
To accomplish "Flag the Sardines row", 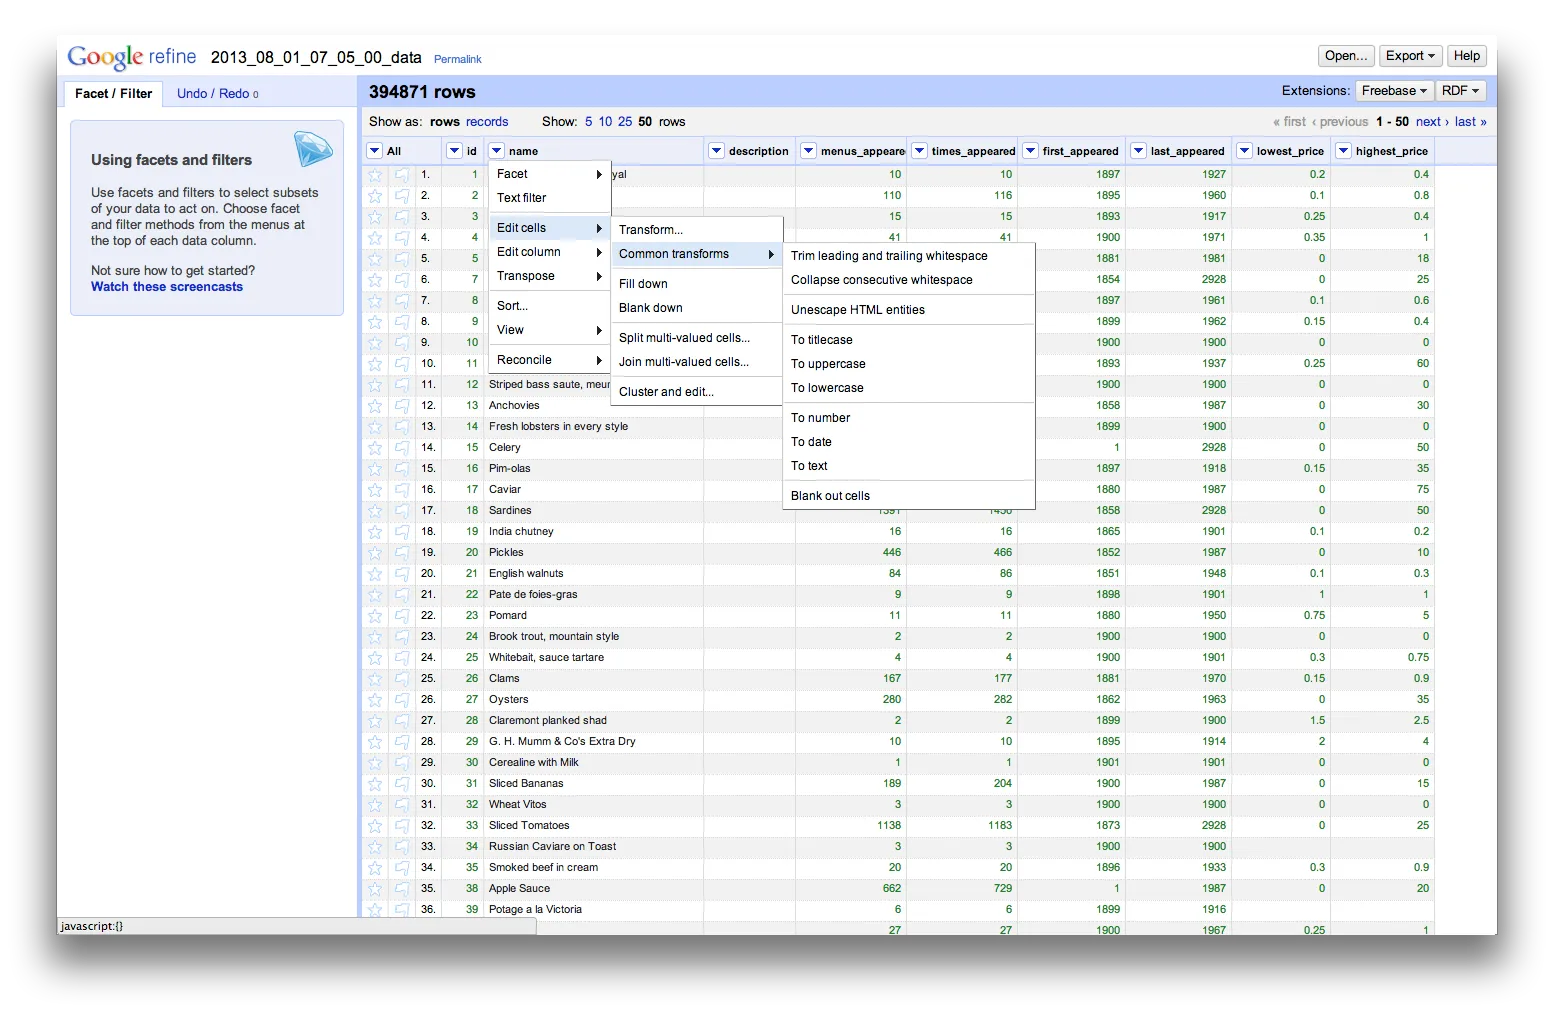I will point(401,511).
